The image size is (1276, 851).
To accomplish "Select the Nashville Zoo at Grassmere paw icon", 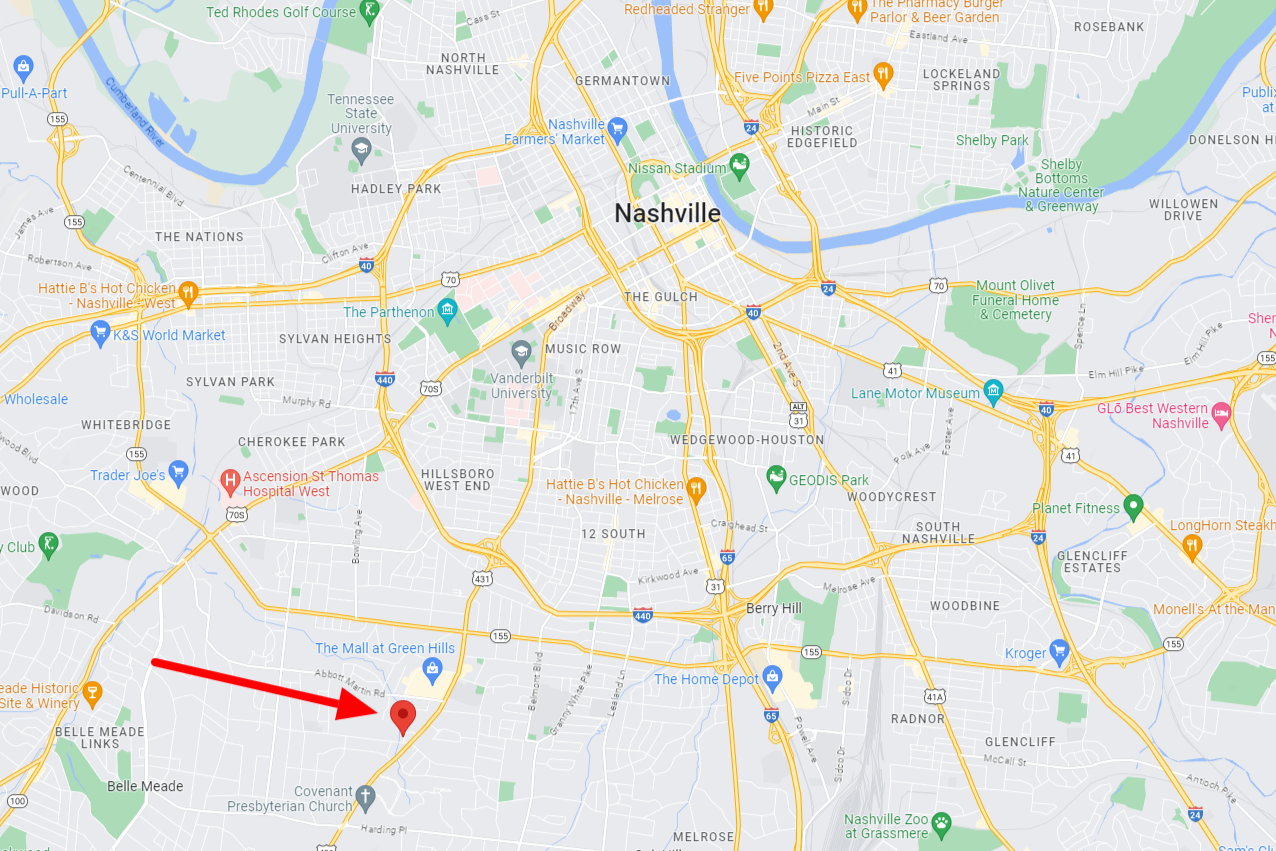I will (941, 823).
